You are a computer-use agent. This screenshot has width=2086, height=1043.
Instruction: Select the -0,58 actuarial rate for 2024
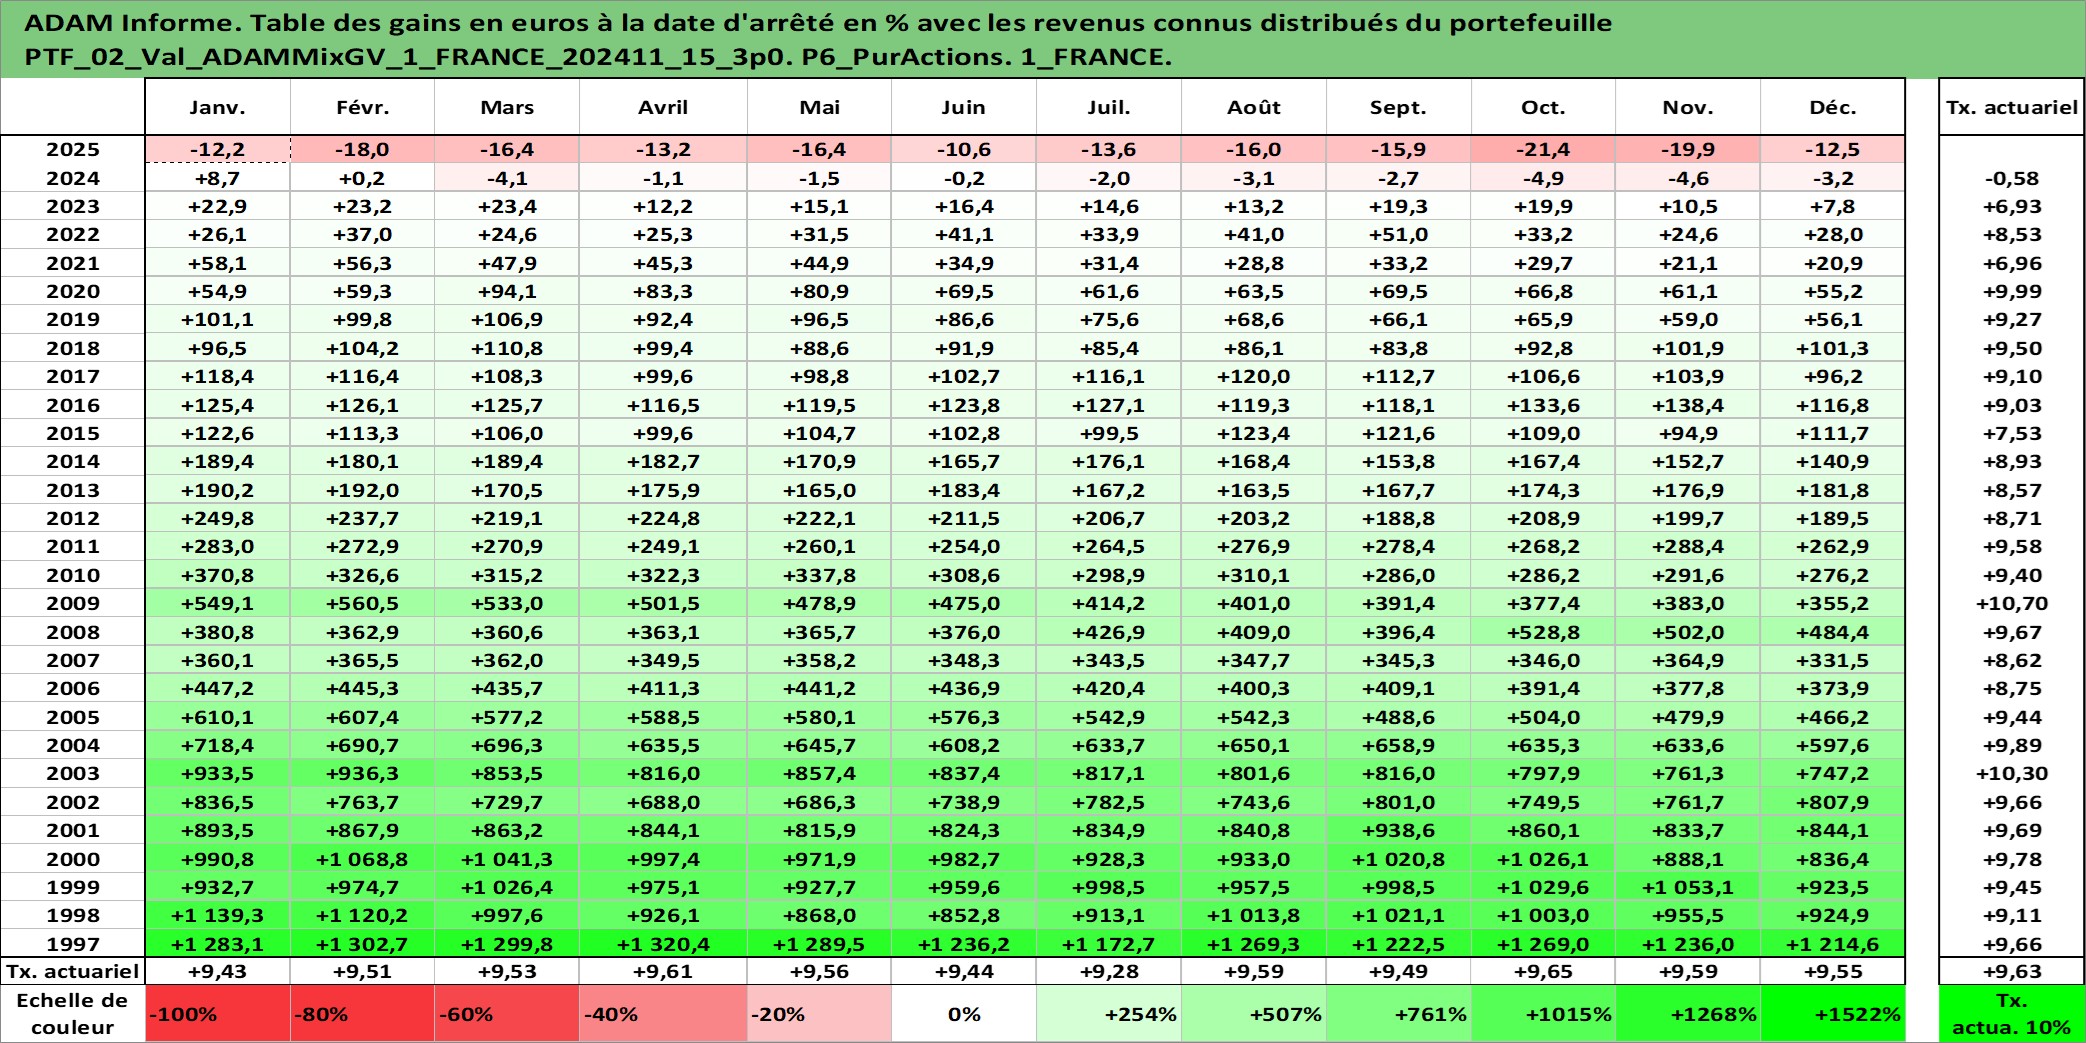pyautogui.click(x=2012, y=178)
